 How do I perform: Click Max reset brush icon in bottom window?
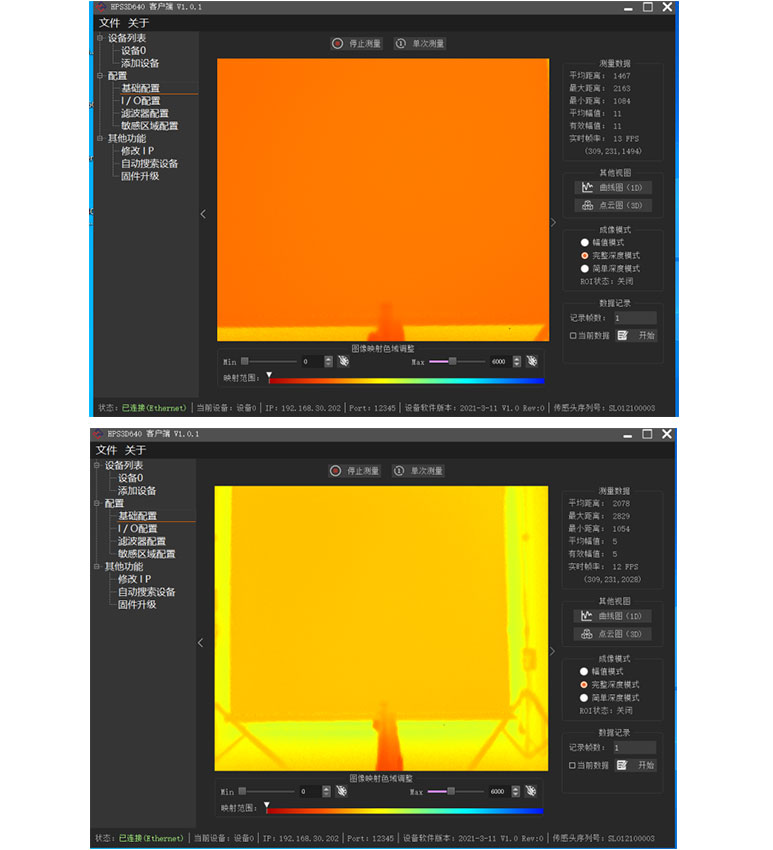click(528, 790)
